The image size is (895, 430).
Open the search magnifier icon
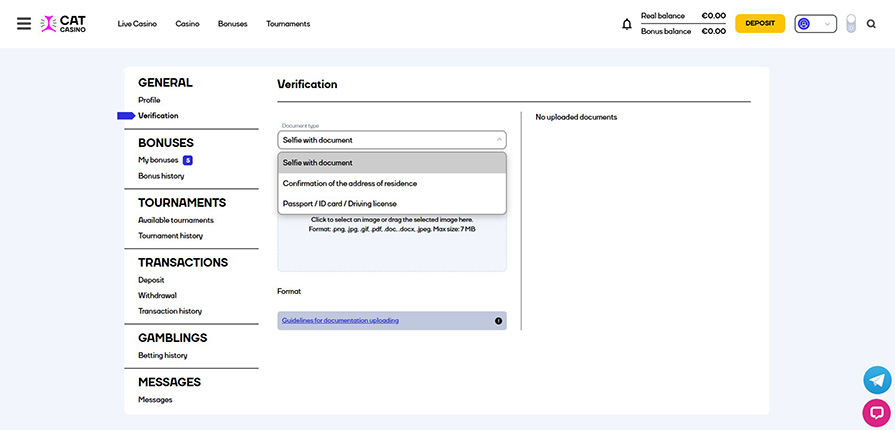tap(871, 24)
